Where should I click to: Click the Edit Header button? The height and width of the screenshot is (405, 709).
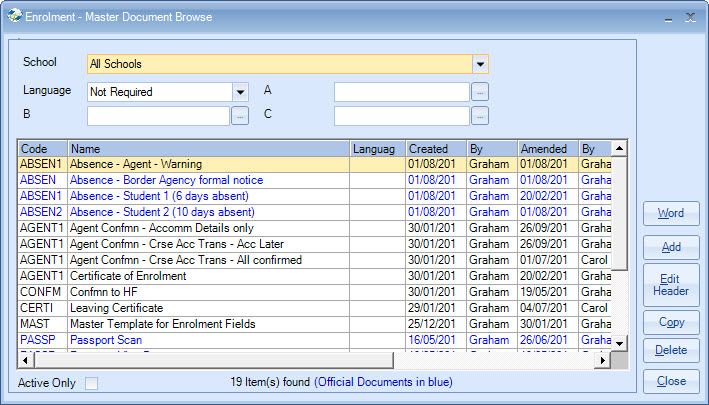click(671, 285)
